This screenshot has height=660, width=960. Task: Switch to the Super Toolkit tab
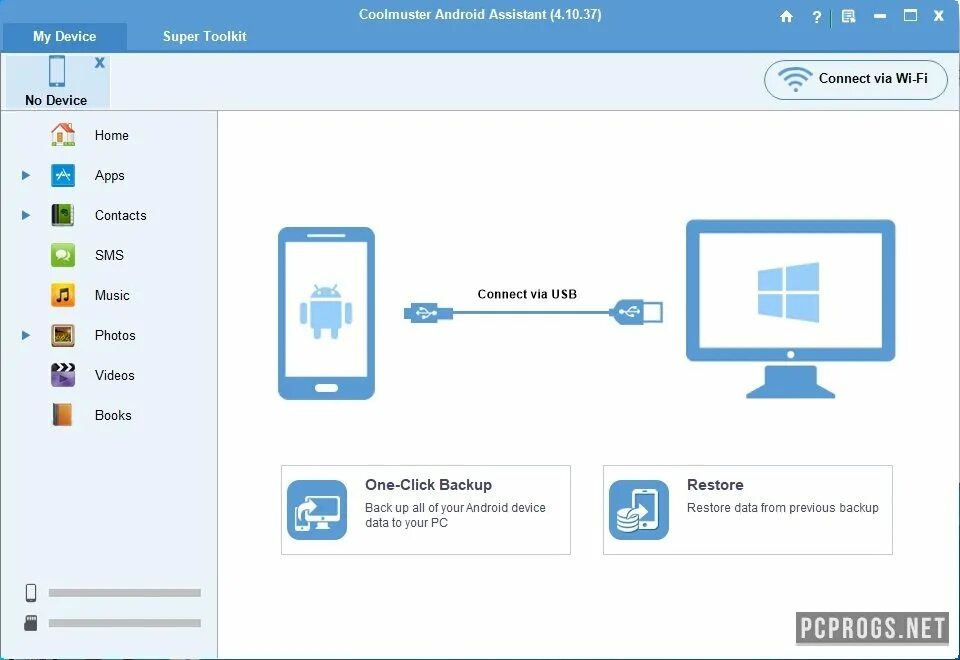(204, 37)
